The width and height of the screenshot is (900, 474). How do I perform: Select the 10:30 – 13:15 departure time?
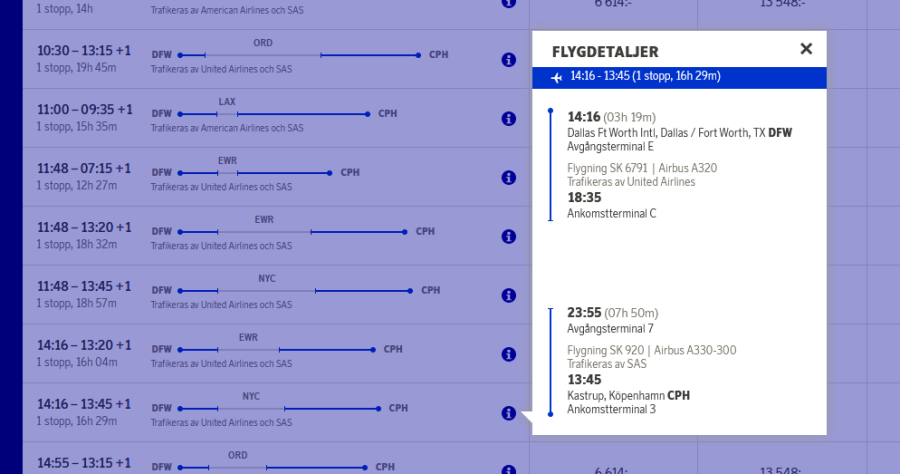(x=83, y=51)
